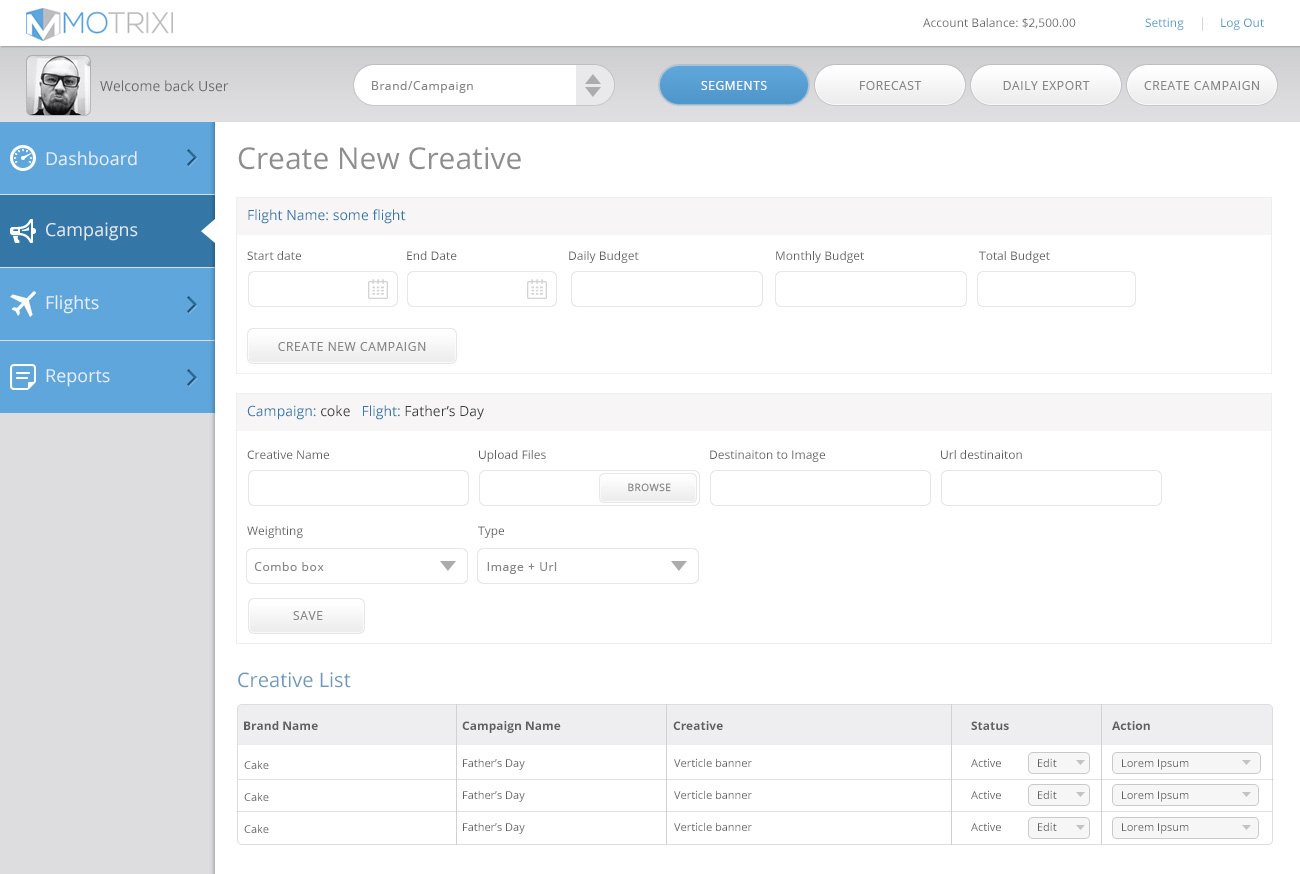Click the Setting link
1300x874 pixels.
[1164, 23]
